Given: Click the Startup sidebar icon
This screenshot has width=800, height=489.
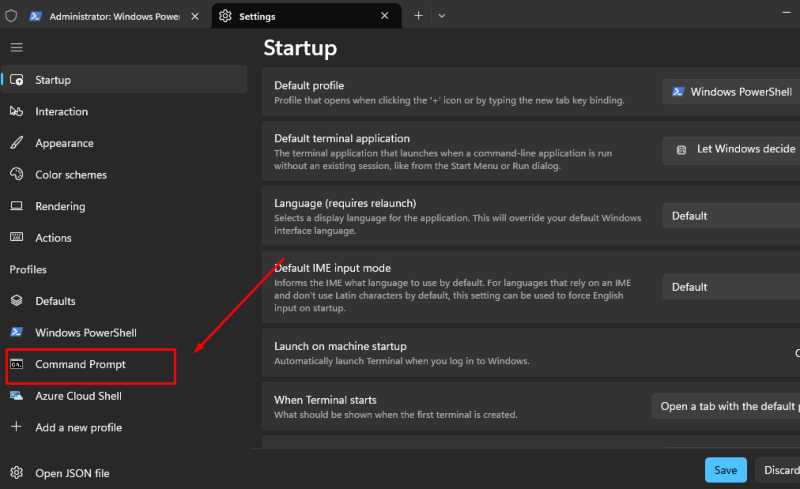Looking at the screenshot, I should [16, 80].
